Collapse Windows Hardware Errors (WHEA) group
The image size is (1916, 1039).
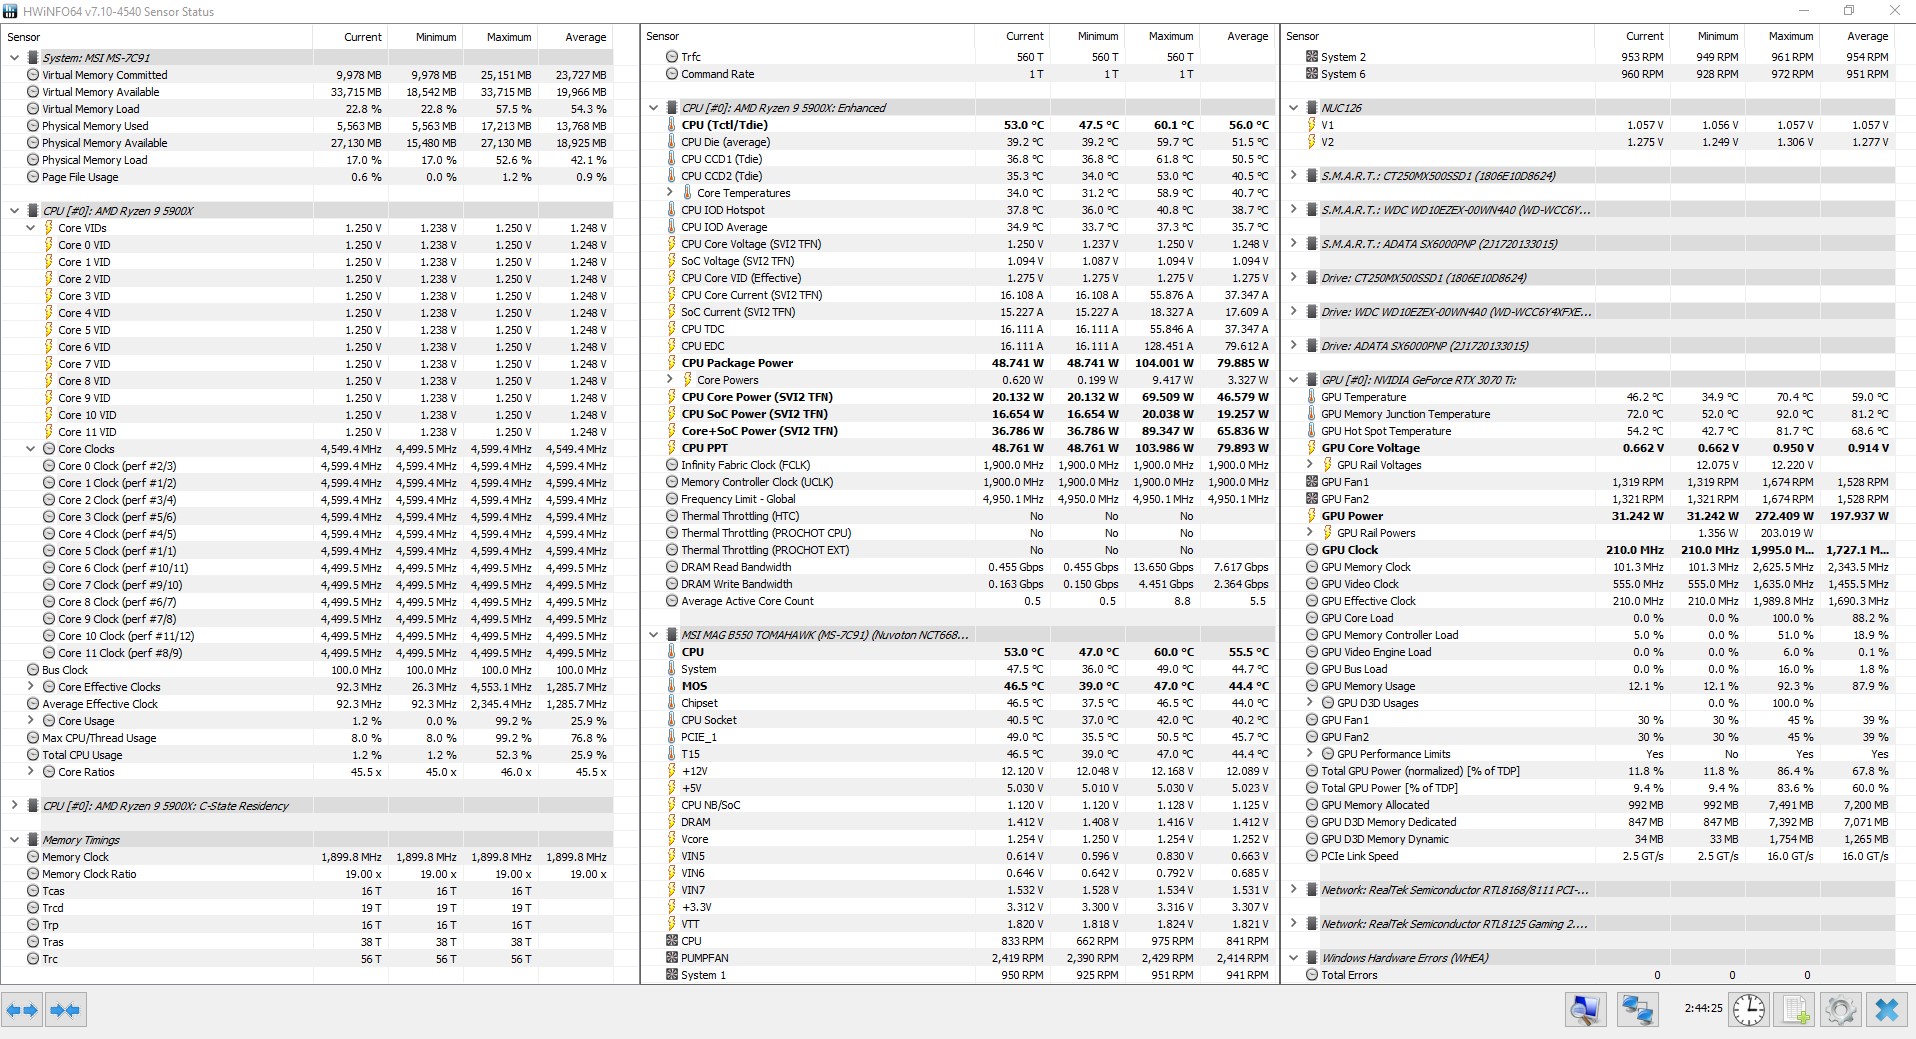point(1293,958)
